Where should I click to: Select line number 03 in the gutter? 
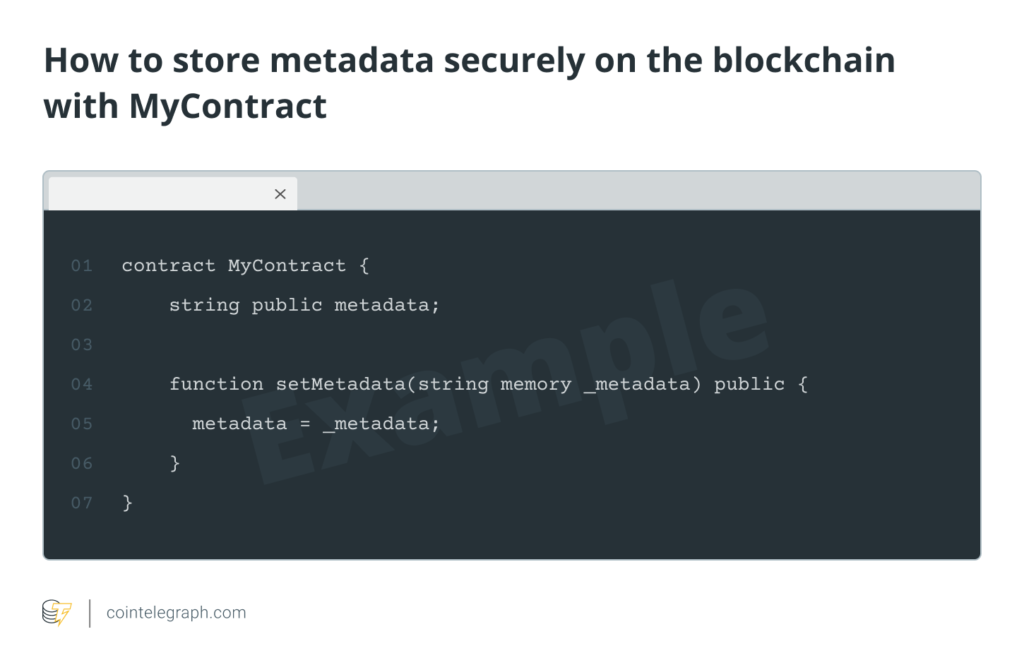click(81, 345)
